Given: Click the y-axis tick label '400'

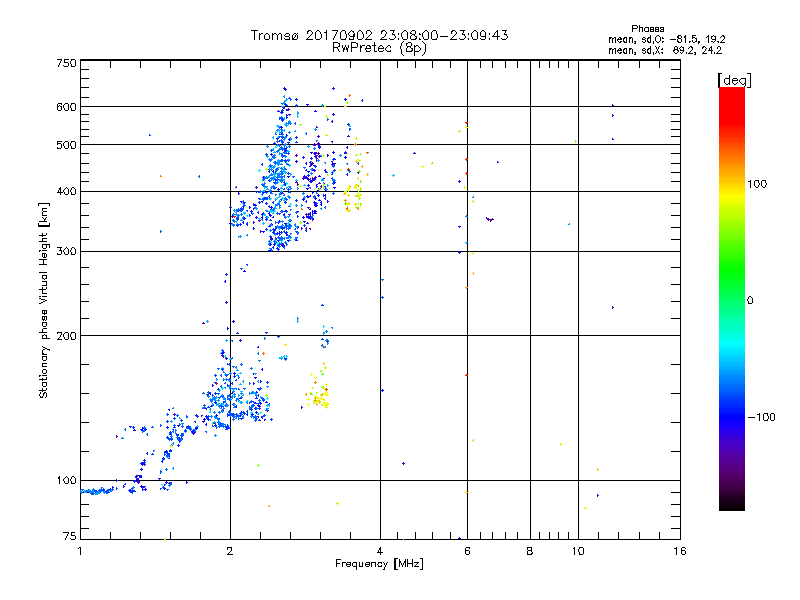Looking at the screenshot, I should pyautogui.click(x=66, y=191).
